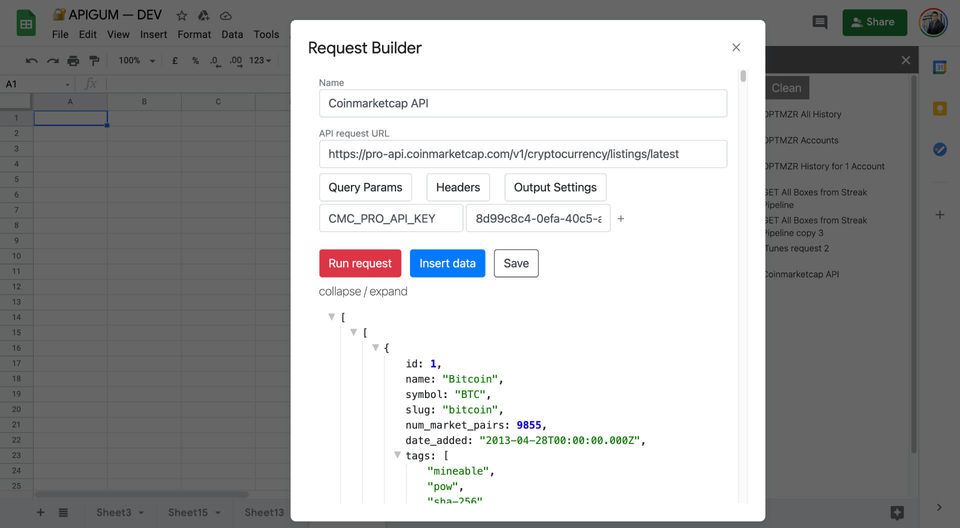
Task: Open the Tools menu
Action: [266, 35]
